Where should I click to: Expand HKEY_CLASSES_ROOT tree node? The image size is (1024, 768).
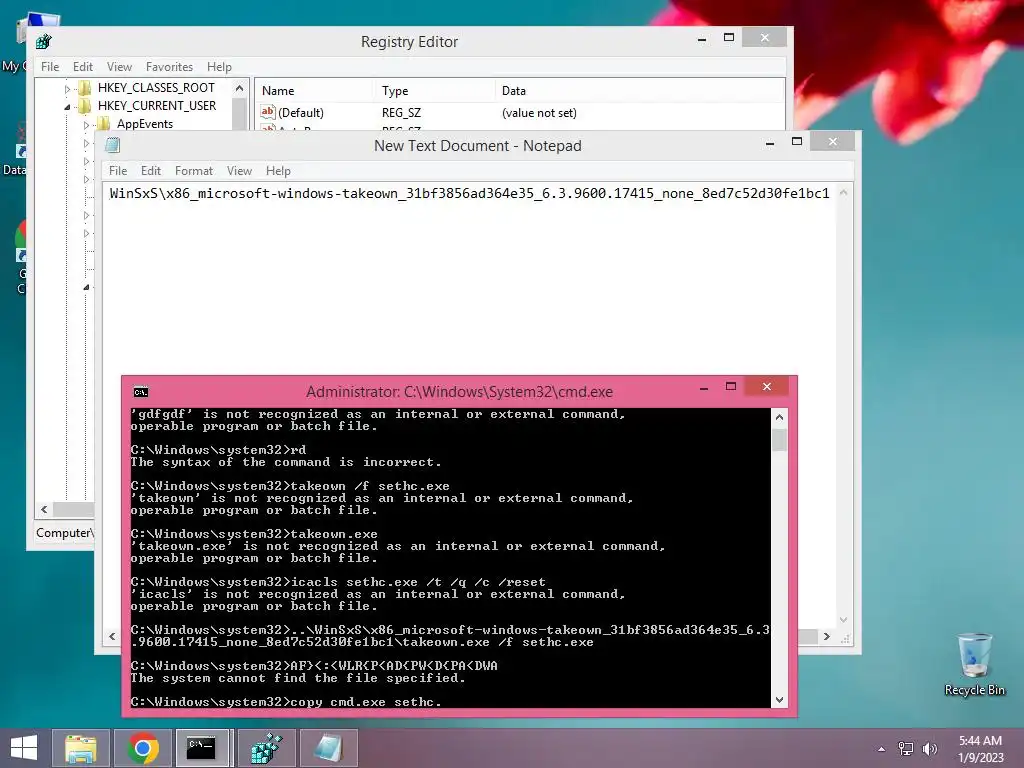[67, 88]
